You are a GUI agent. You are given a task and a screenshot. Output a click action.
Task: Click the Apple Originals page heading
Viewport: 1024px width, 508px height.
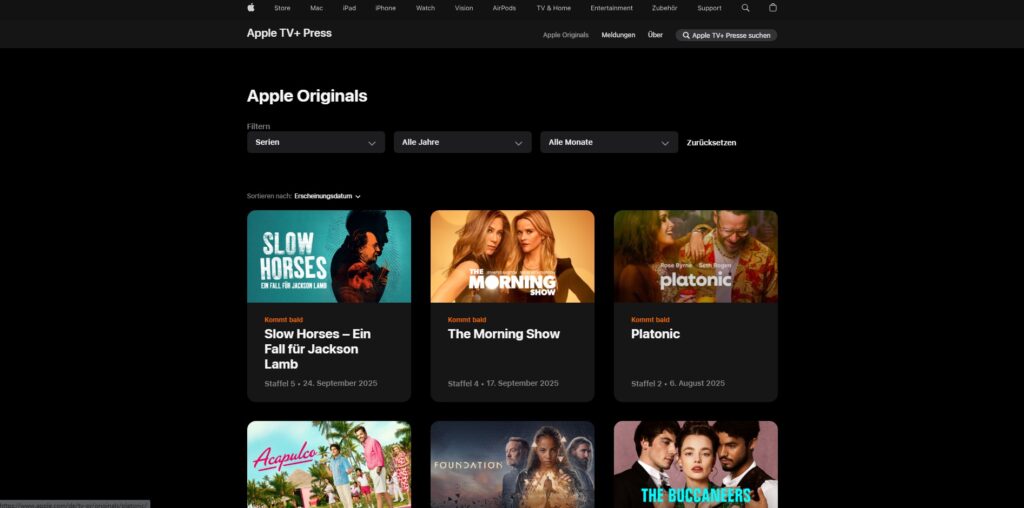click(x=307, y=96)
